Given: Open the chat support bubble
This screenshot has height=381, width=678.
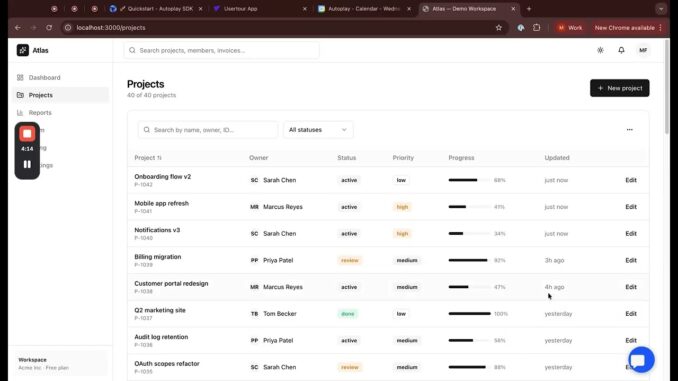Looking at the screenshot, I should [x=641, y=359].
